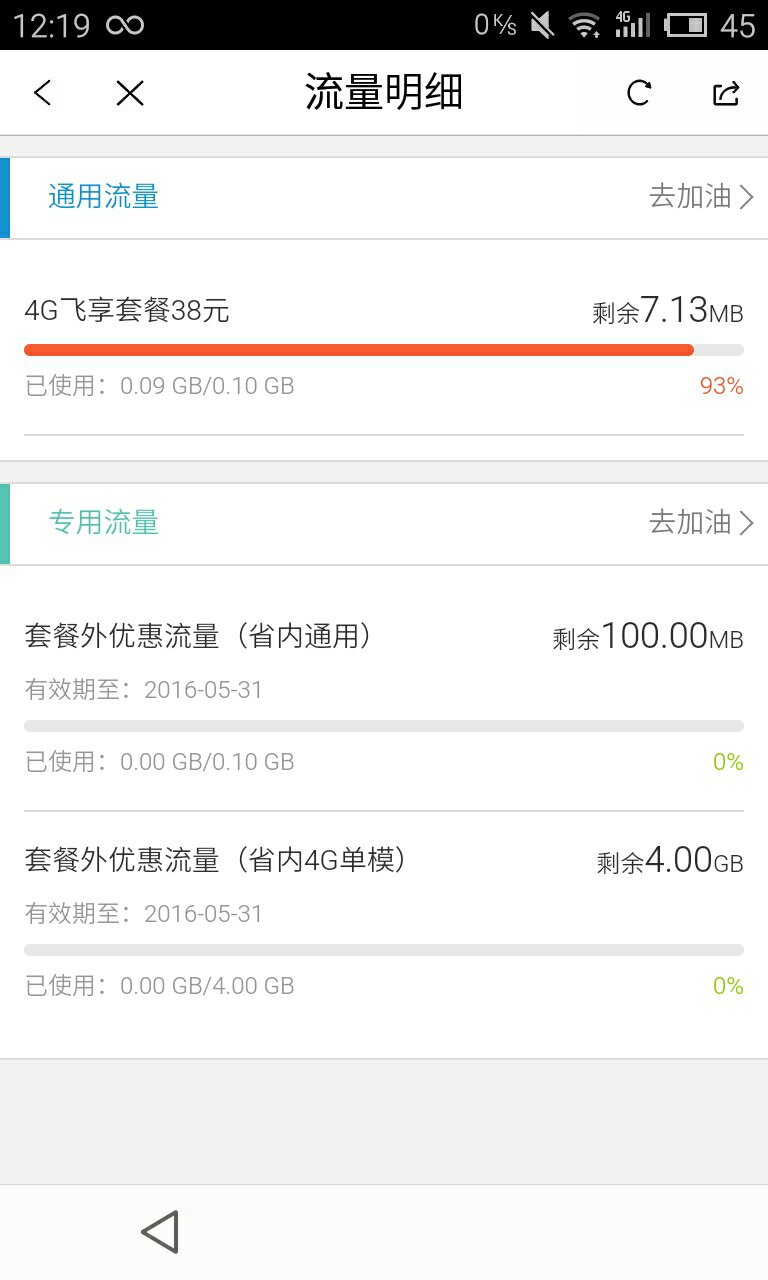
Task: Tap the 剩余4.00GB remaining amount
Action: coord(670,861)
